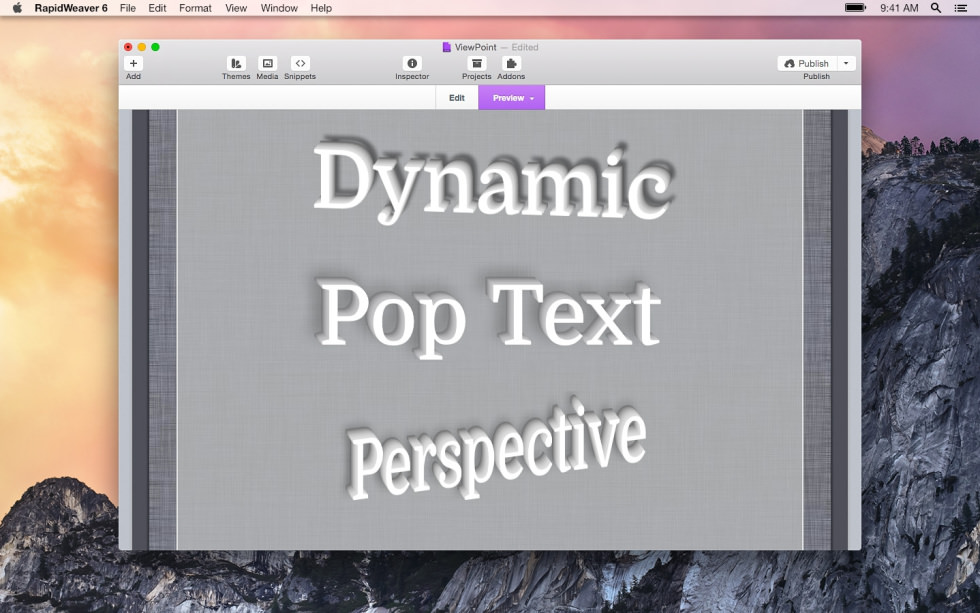
Task: Open the RapidWeaver 6 menu
Action: coord(71,8)
